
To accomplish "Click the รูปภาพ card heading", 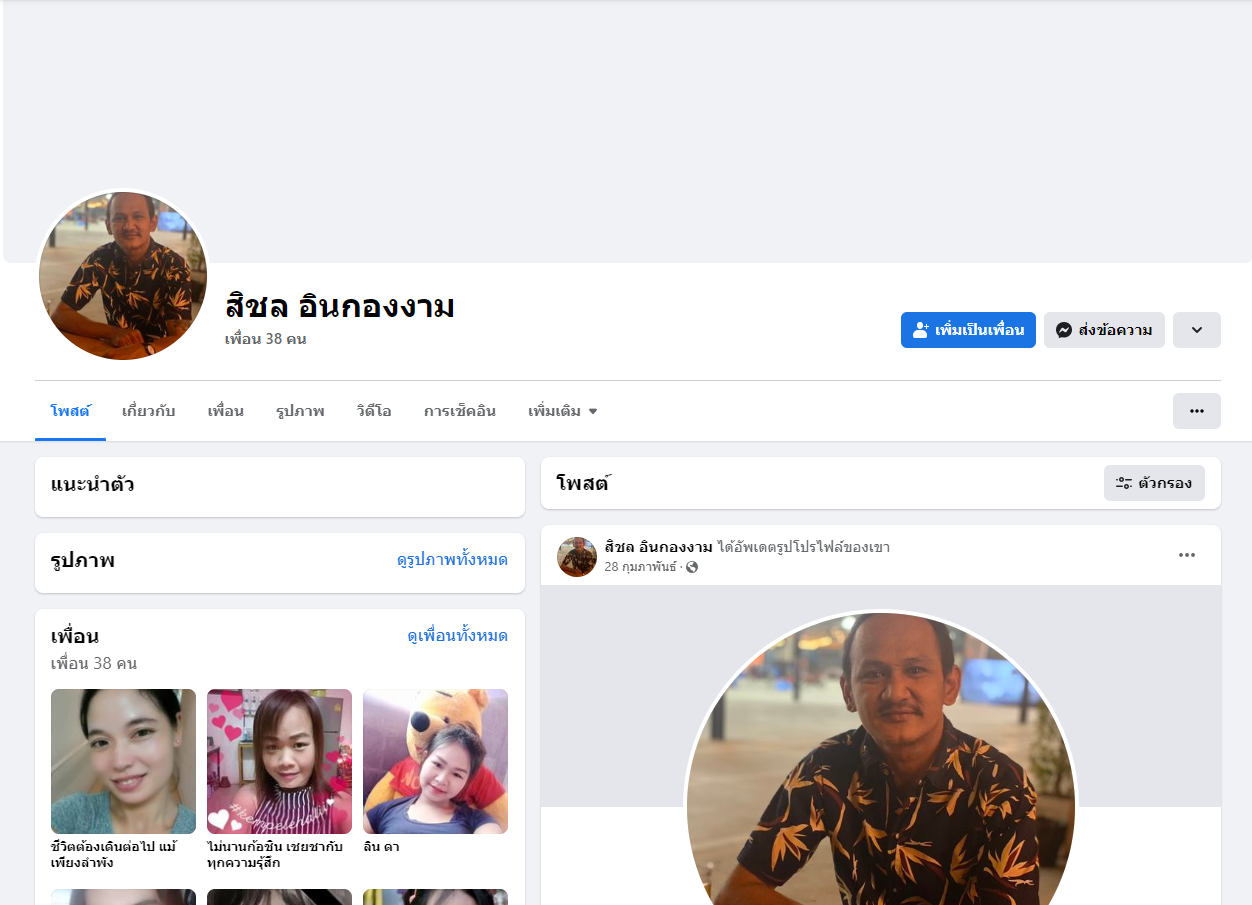I will point(82,560).
